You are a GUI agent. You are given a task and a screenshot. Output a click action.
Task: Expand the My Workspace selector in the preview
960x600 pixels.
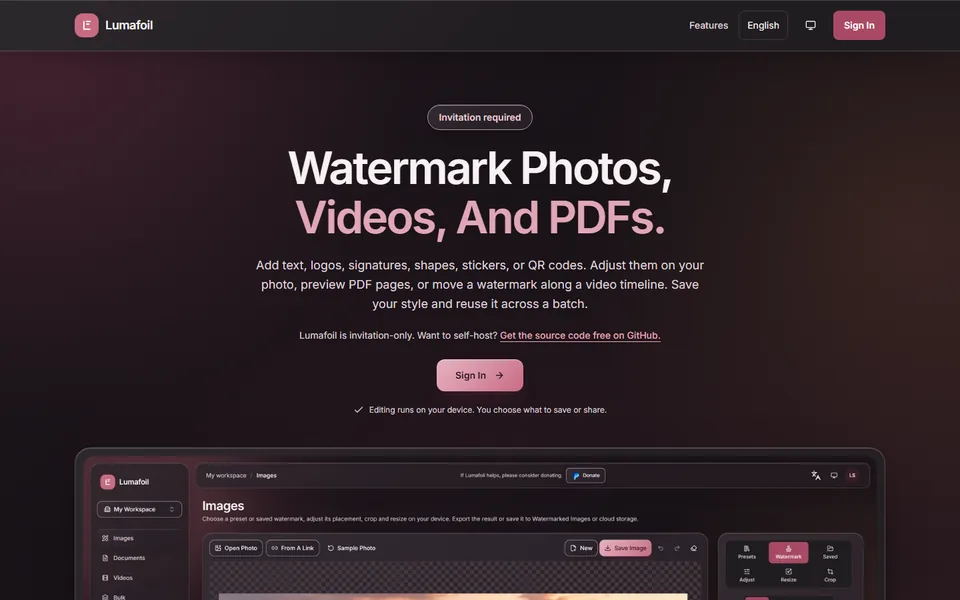point(139,509)
